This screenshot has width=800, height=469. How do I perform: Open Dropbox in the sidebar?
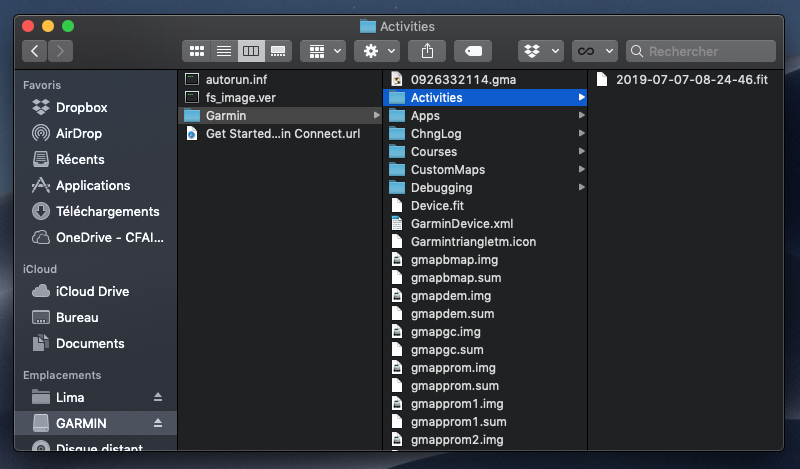[x=96, y=107]
